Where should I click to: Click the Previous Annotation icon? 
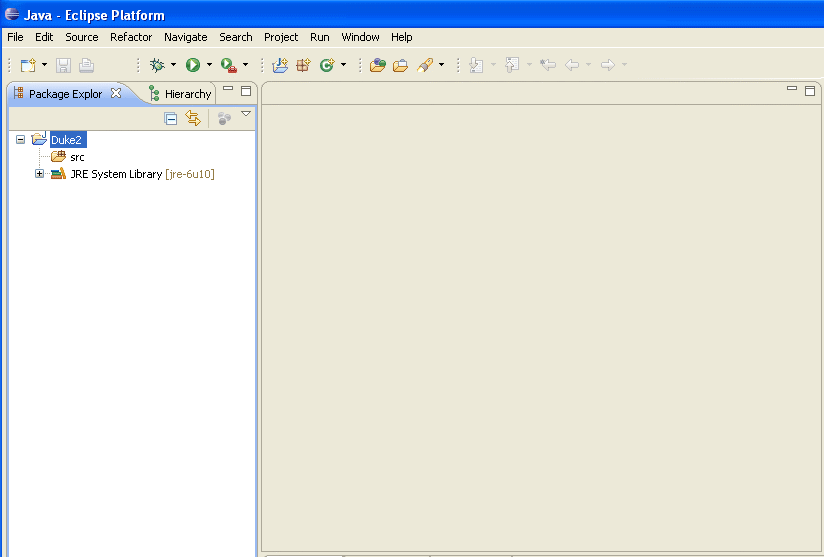click(512, 65)
